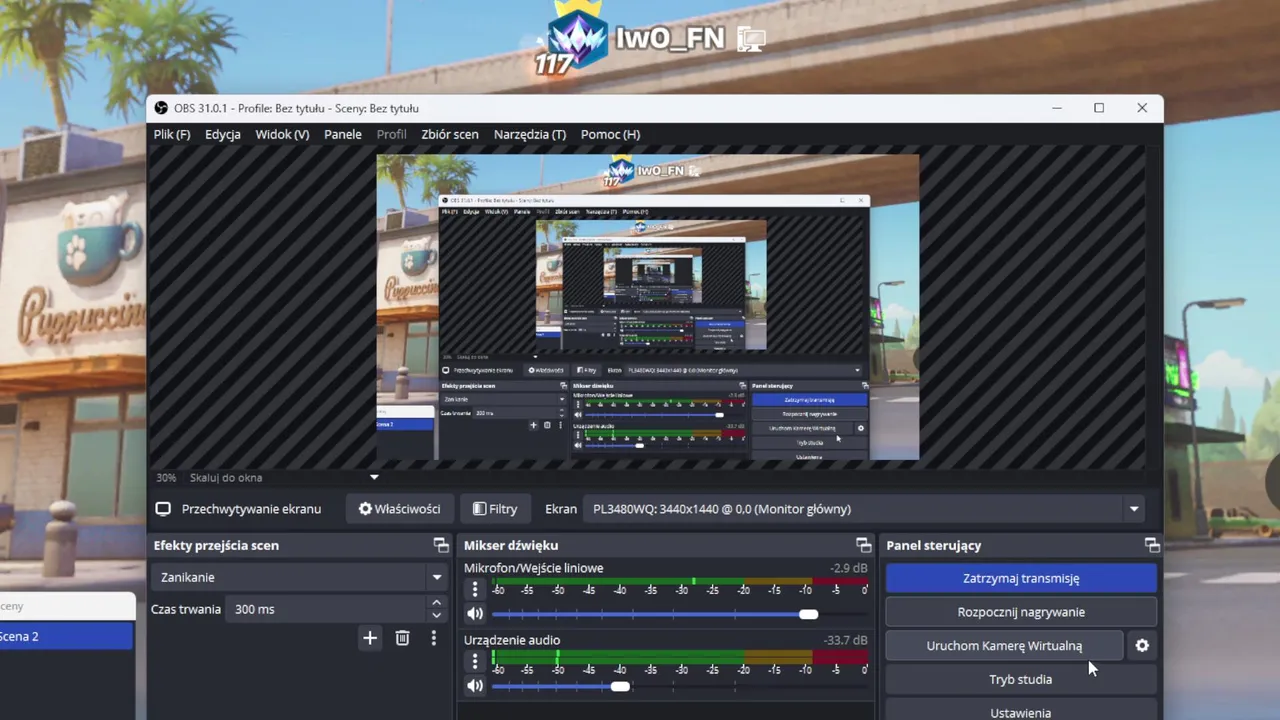Toggle Tryb studia mode
This screenshot has width=1280, height=720.
click(x=1021, y=679)
